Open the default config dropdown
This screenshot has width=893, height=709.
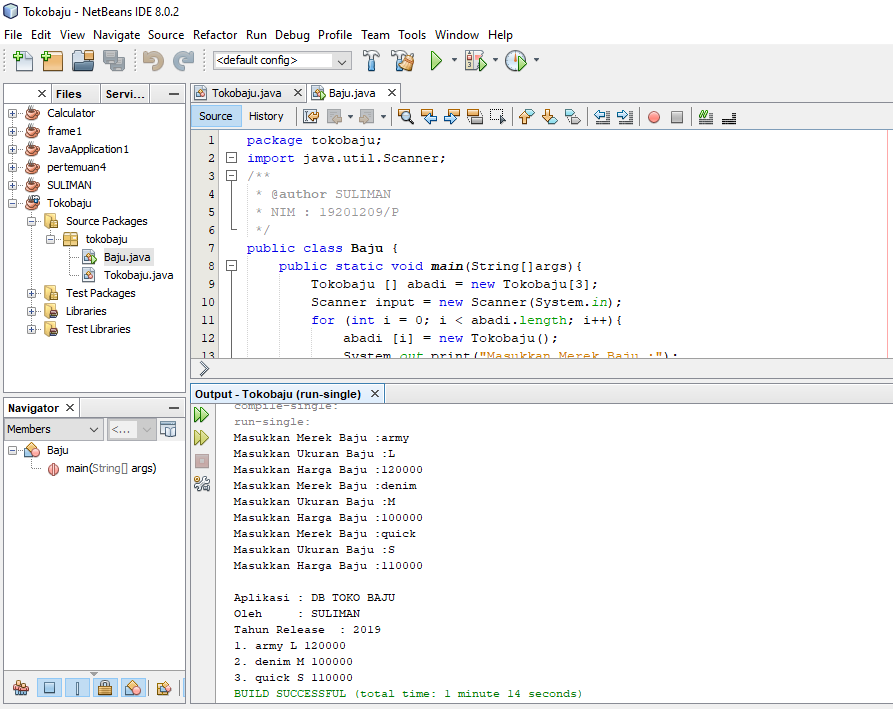(282, 61)
